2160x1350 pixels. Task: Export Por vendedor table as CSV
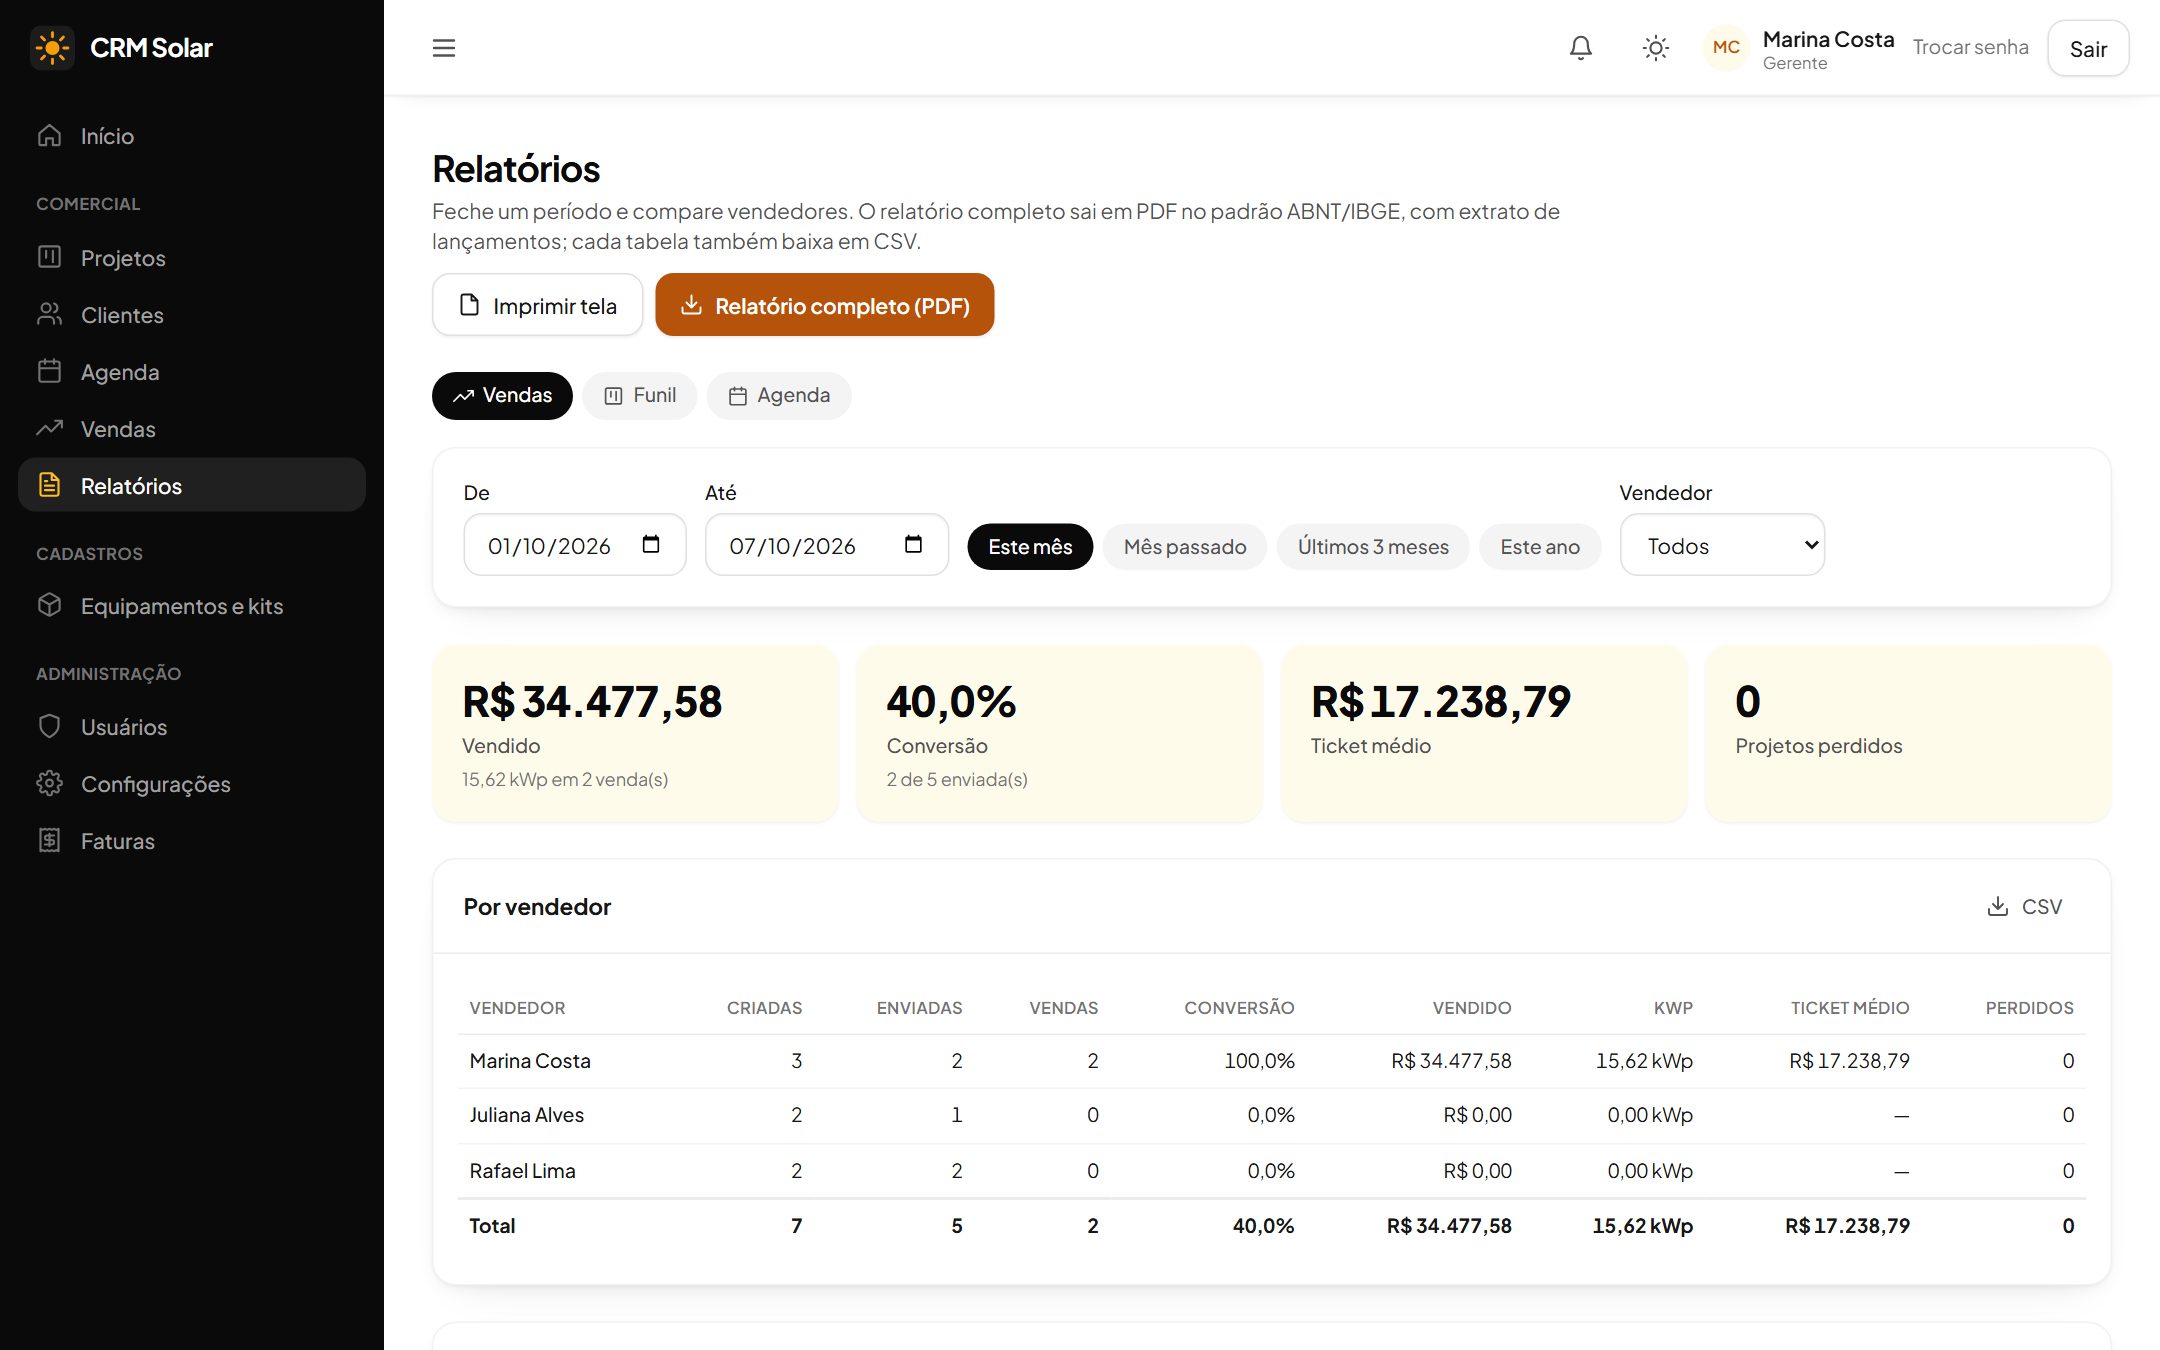click(2024, 906)
